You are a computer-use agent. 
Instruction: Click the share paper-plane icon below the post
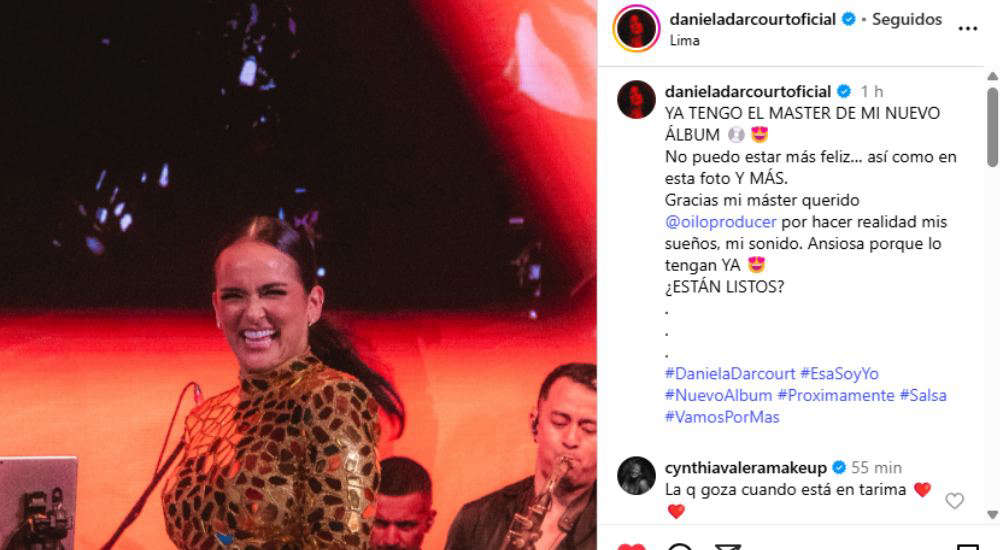click(727, 547)
